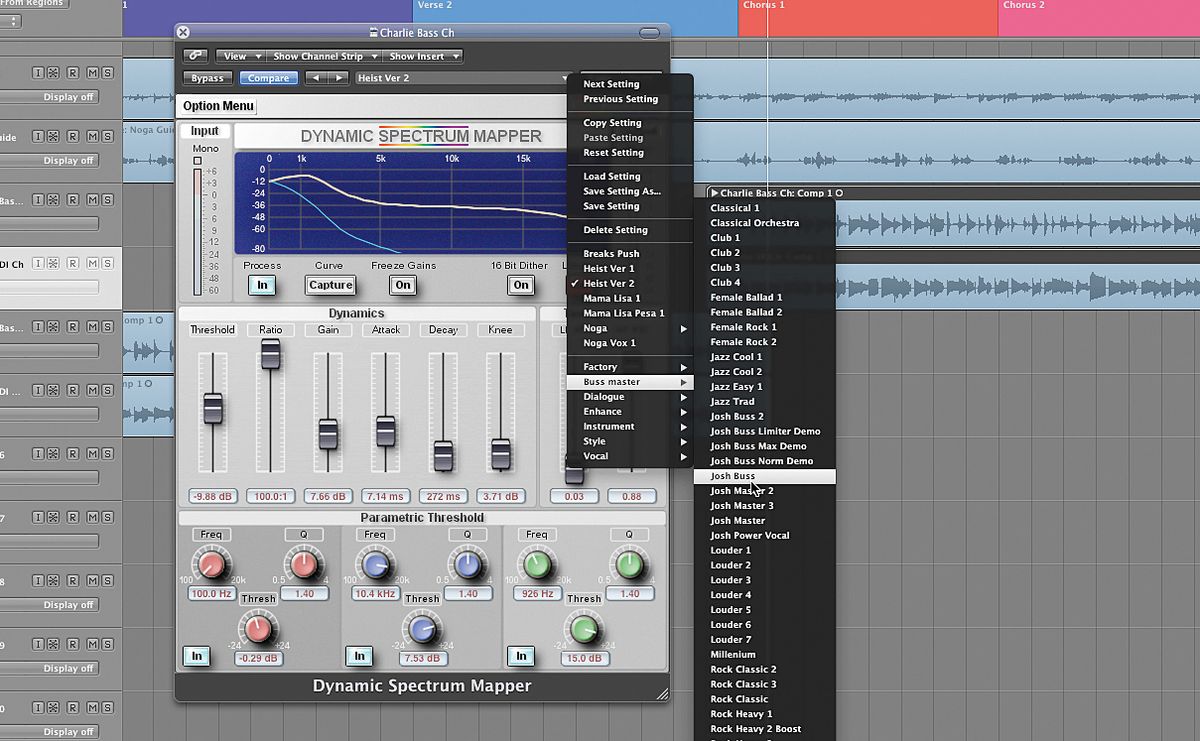The image size is (1200, 741).
Task: Click the Curve Capture button
Action: 330,285
